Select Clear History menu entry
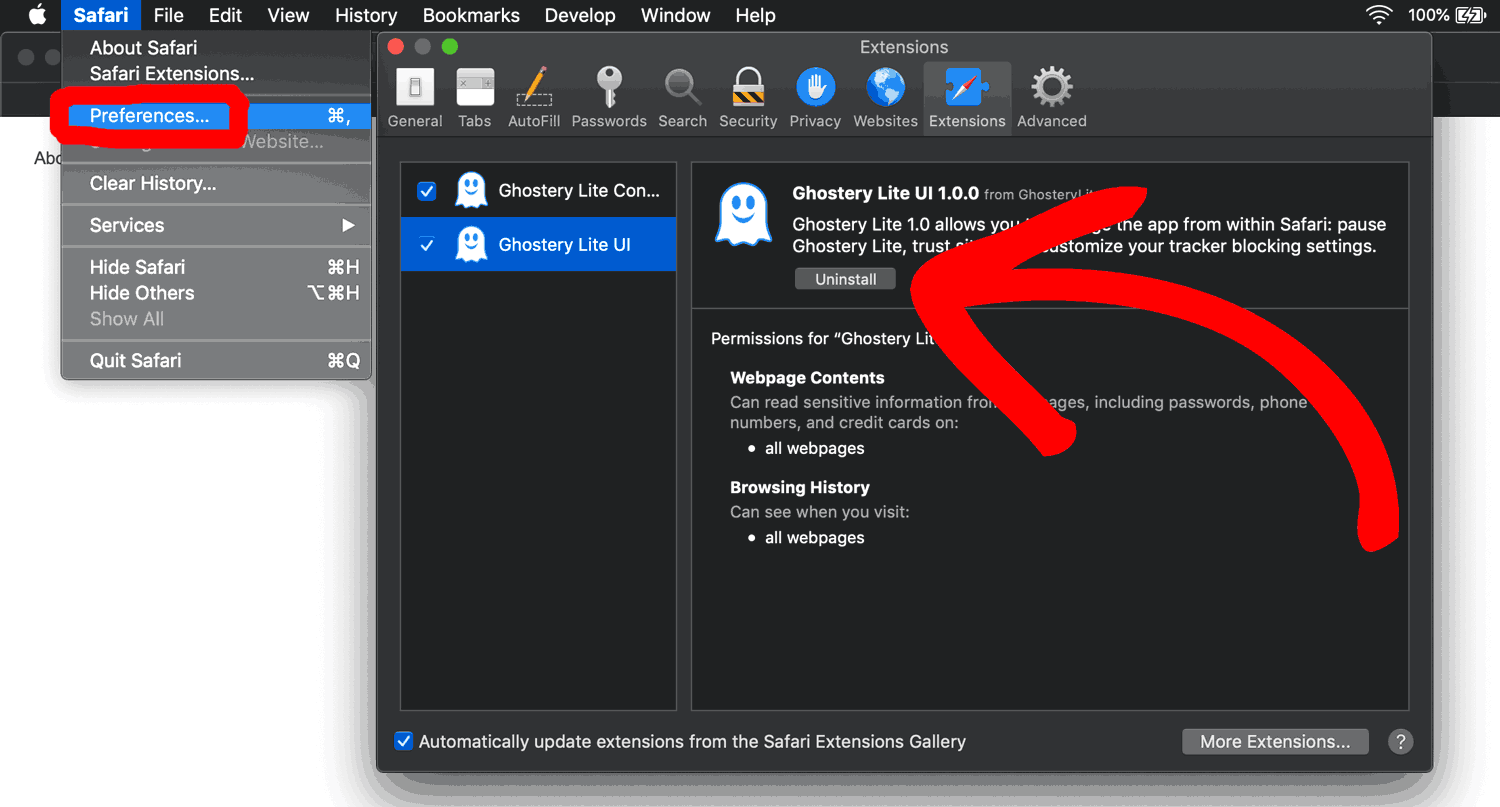 153,183
